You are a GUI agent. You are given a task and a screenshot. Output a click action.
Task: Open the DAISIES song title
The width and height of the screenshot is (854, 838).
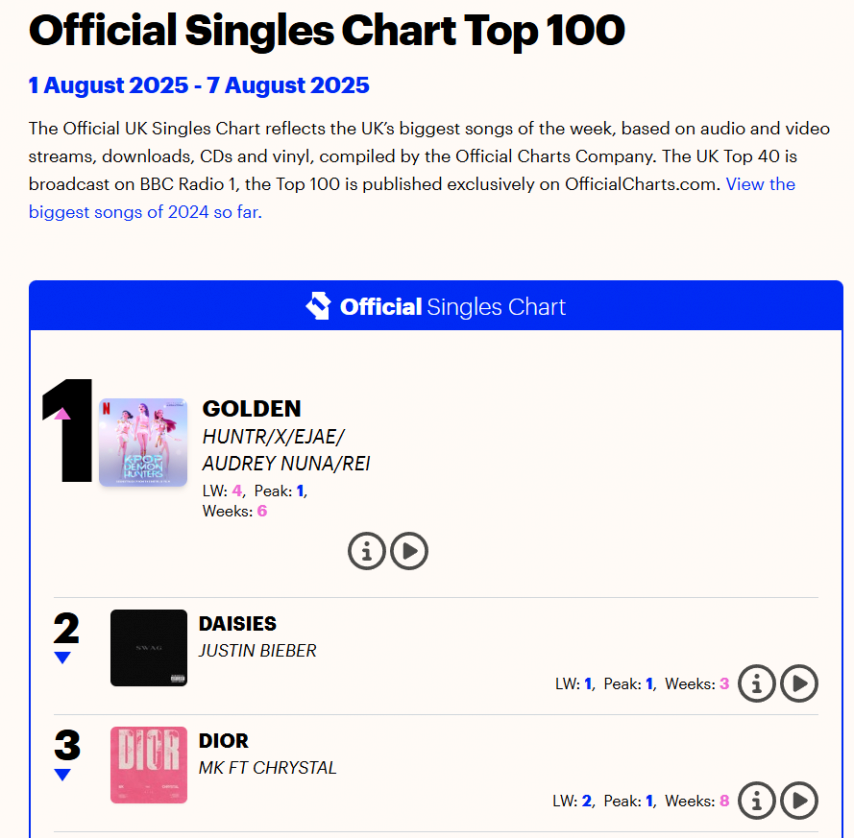237,623
